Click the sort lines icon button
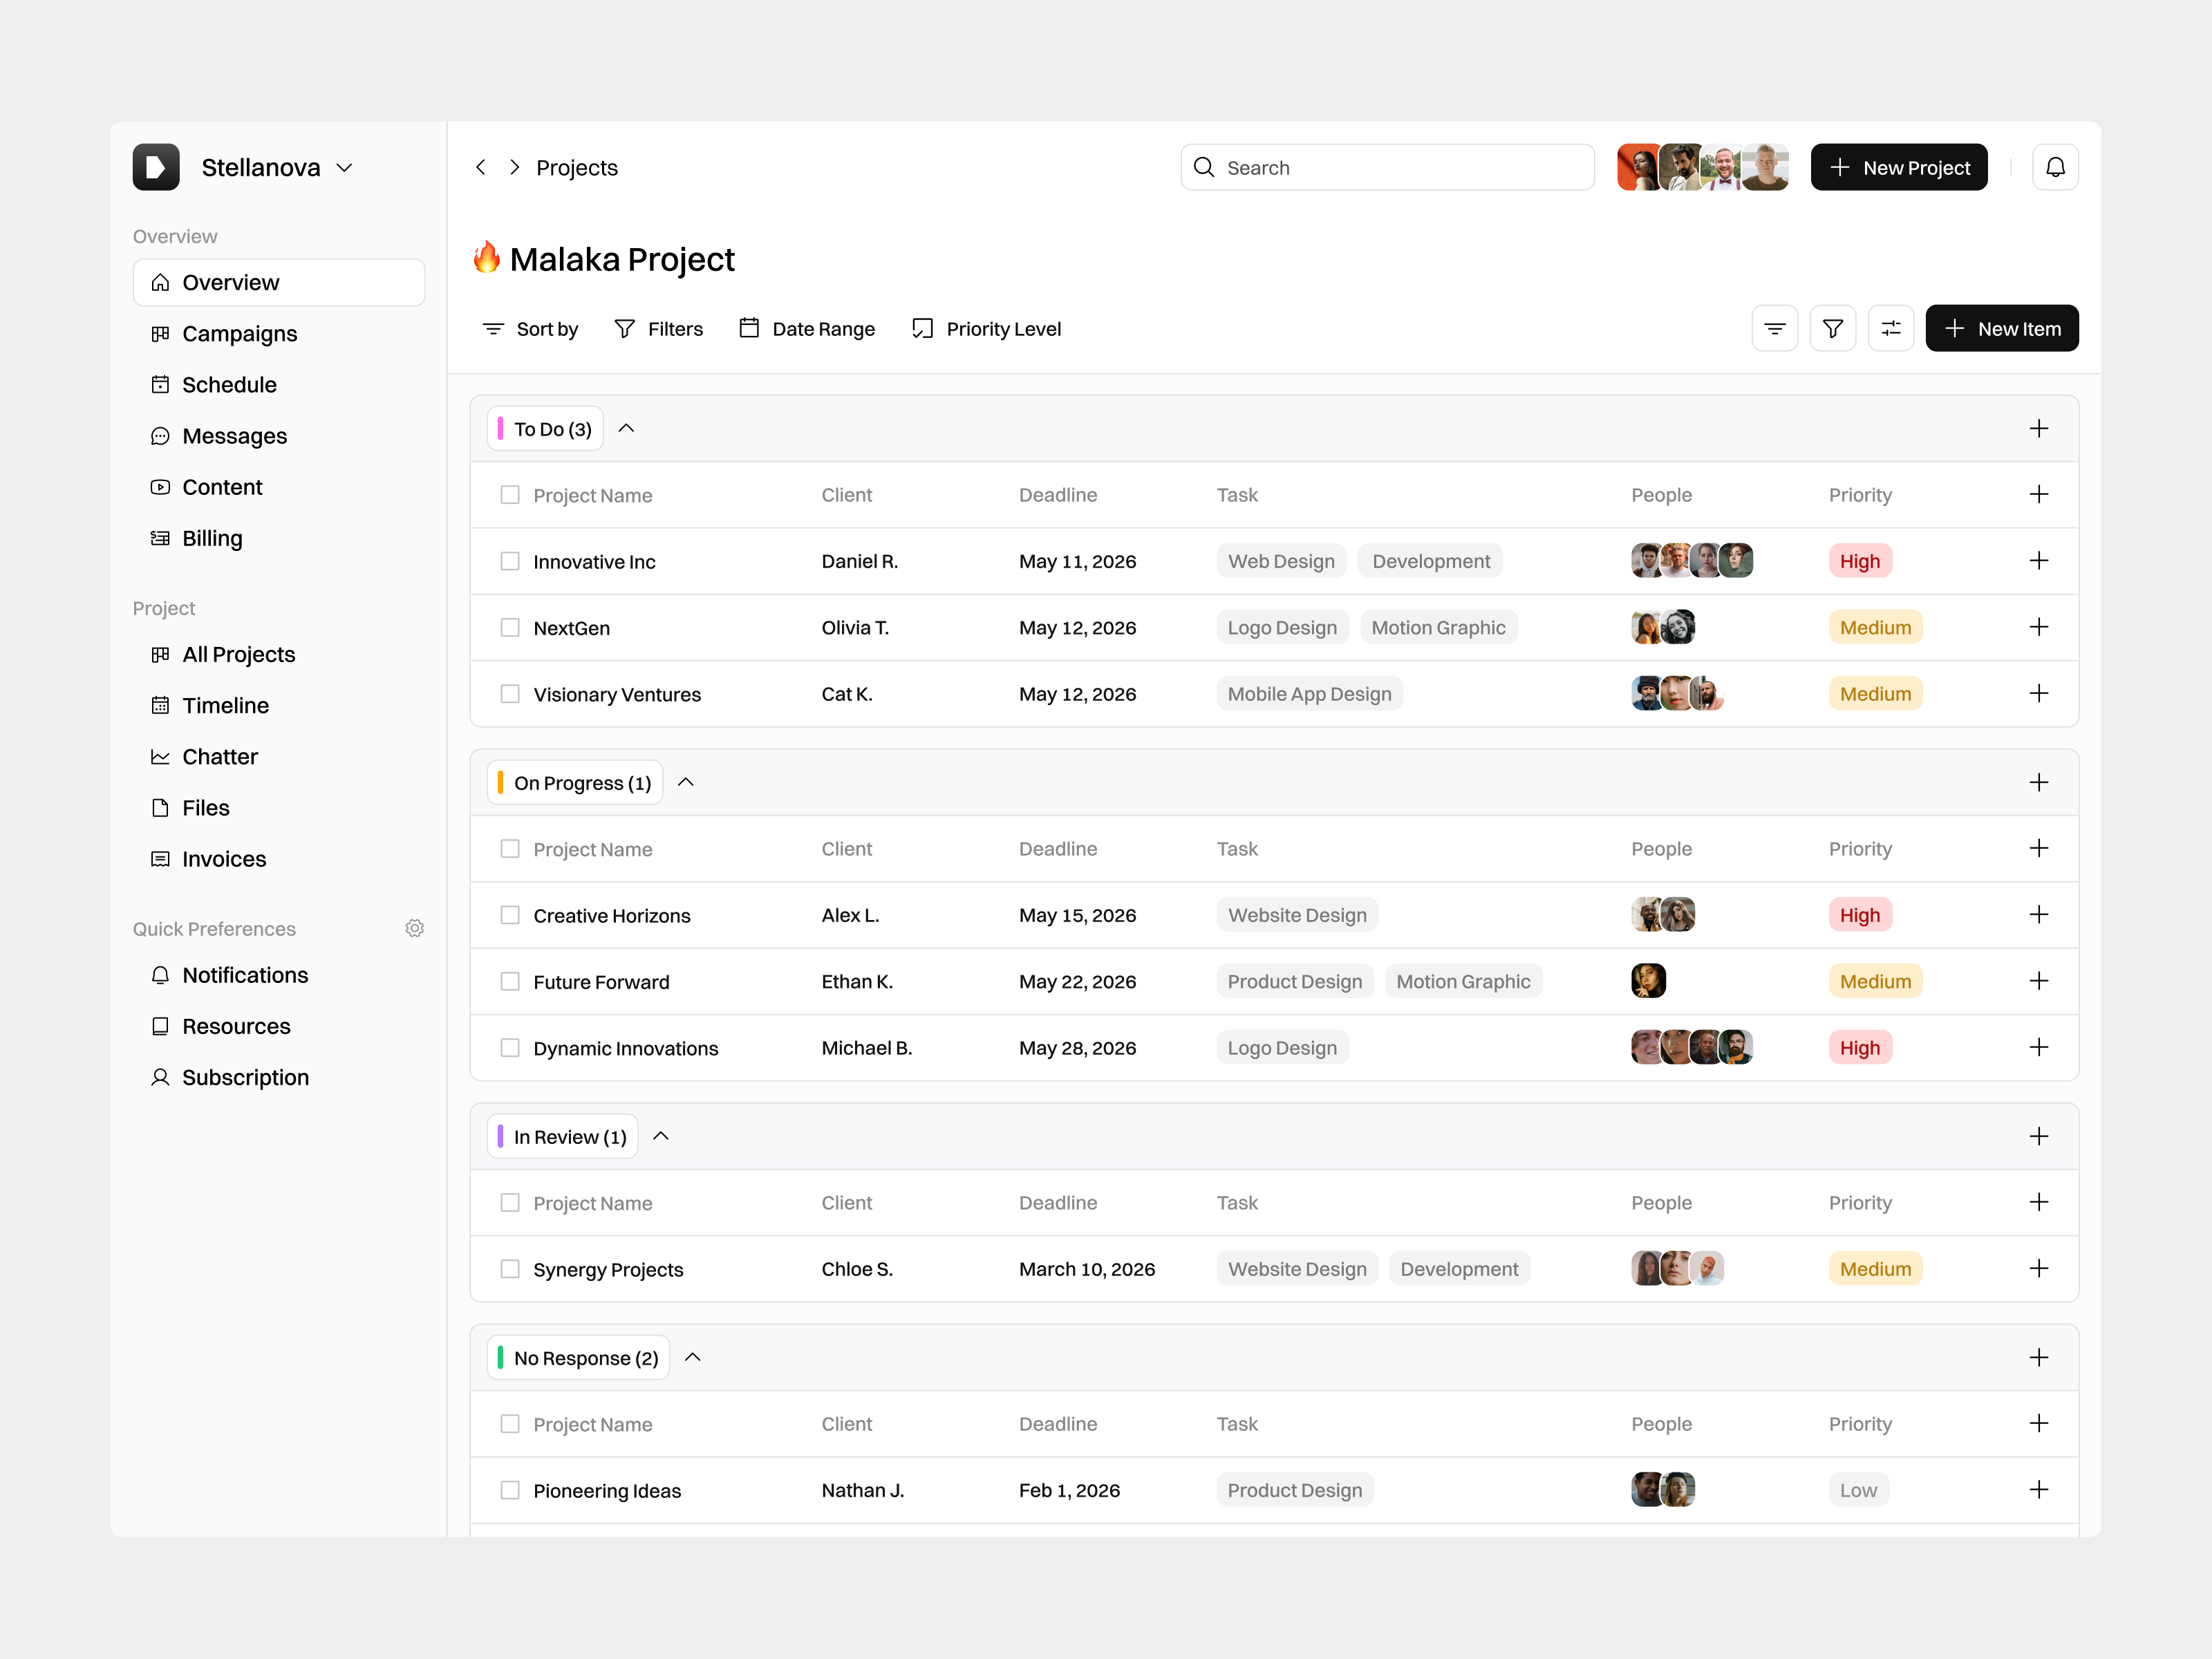2212x1659 pixels. point(1774,328)
